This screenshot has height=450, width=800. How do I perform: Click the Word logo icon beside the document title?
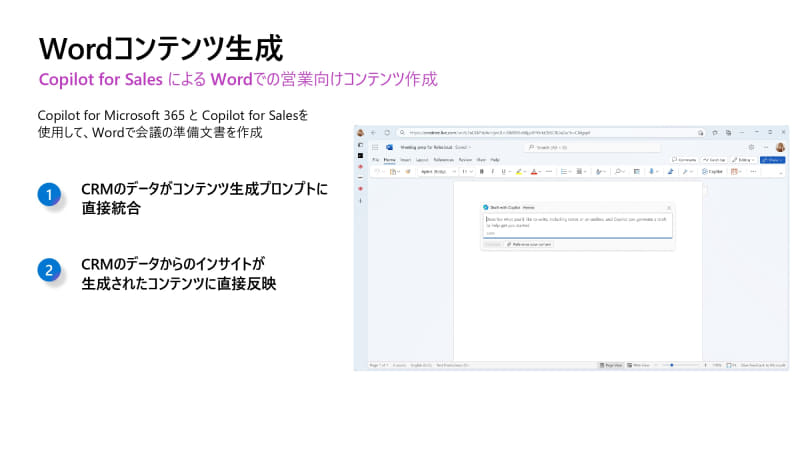tap(389, 147)
